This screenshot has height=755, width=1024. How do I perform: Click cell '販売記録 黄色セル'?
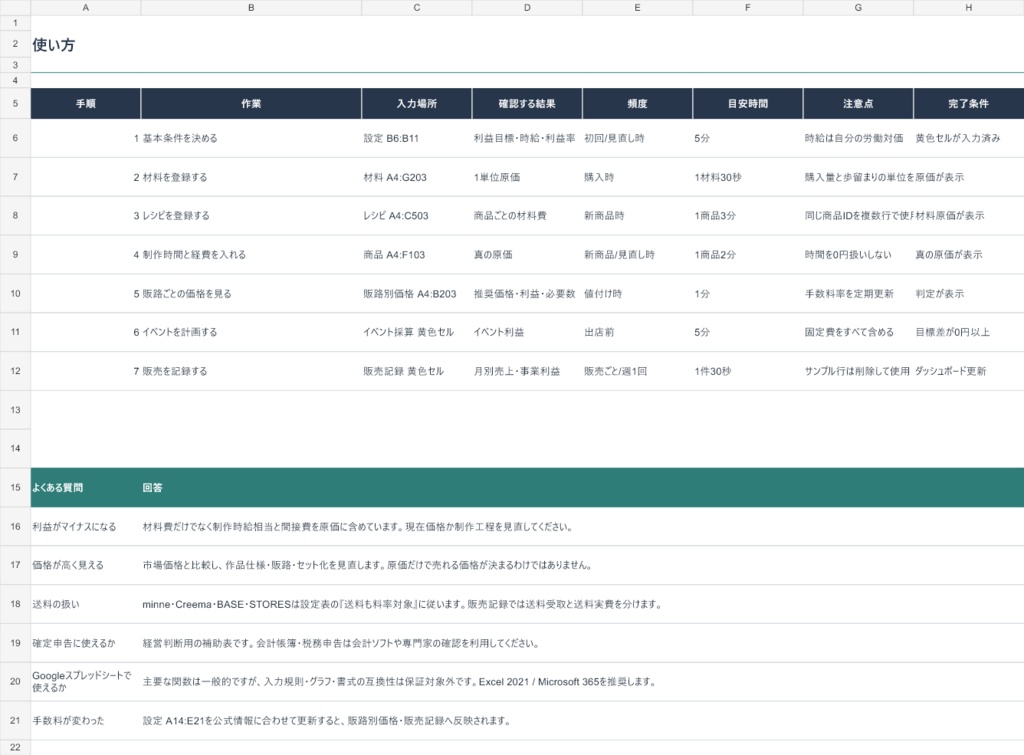click(x=417, y=371)
